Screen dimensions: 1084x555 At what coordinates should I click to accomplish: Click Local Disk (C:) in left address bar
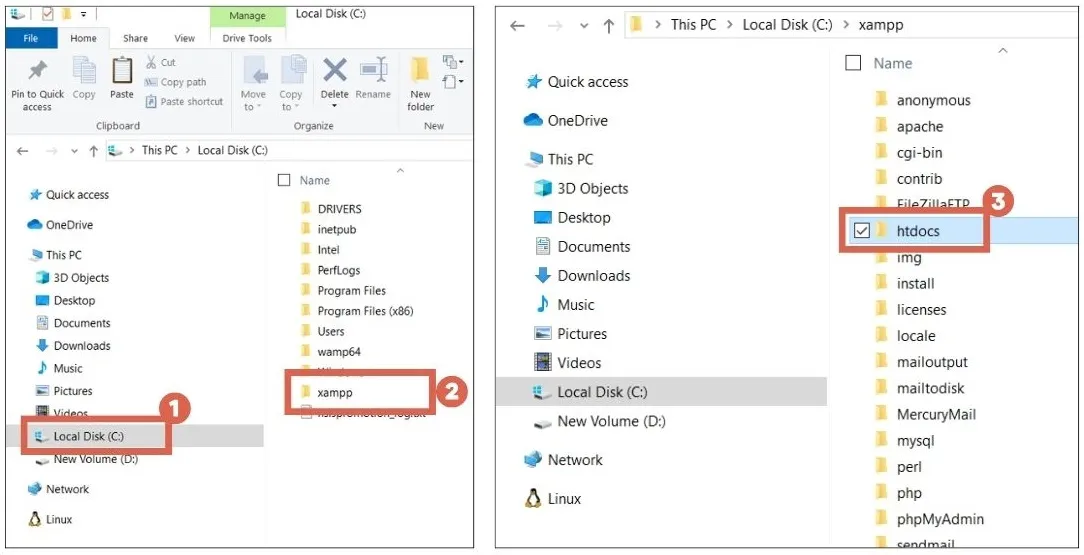click(x=232, y=150)
